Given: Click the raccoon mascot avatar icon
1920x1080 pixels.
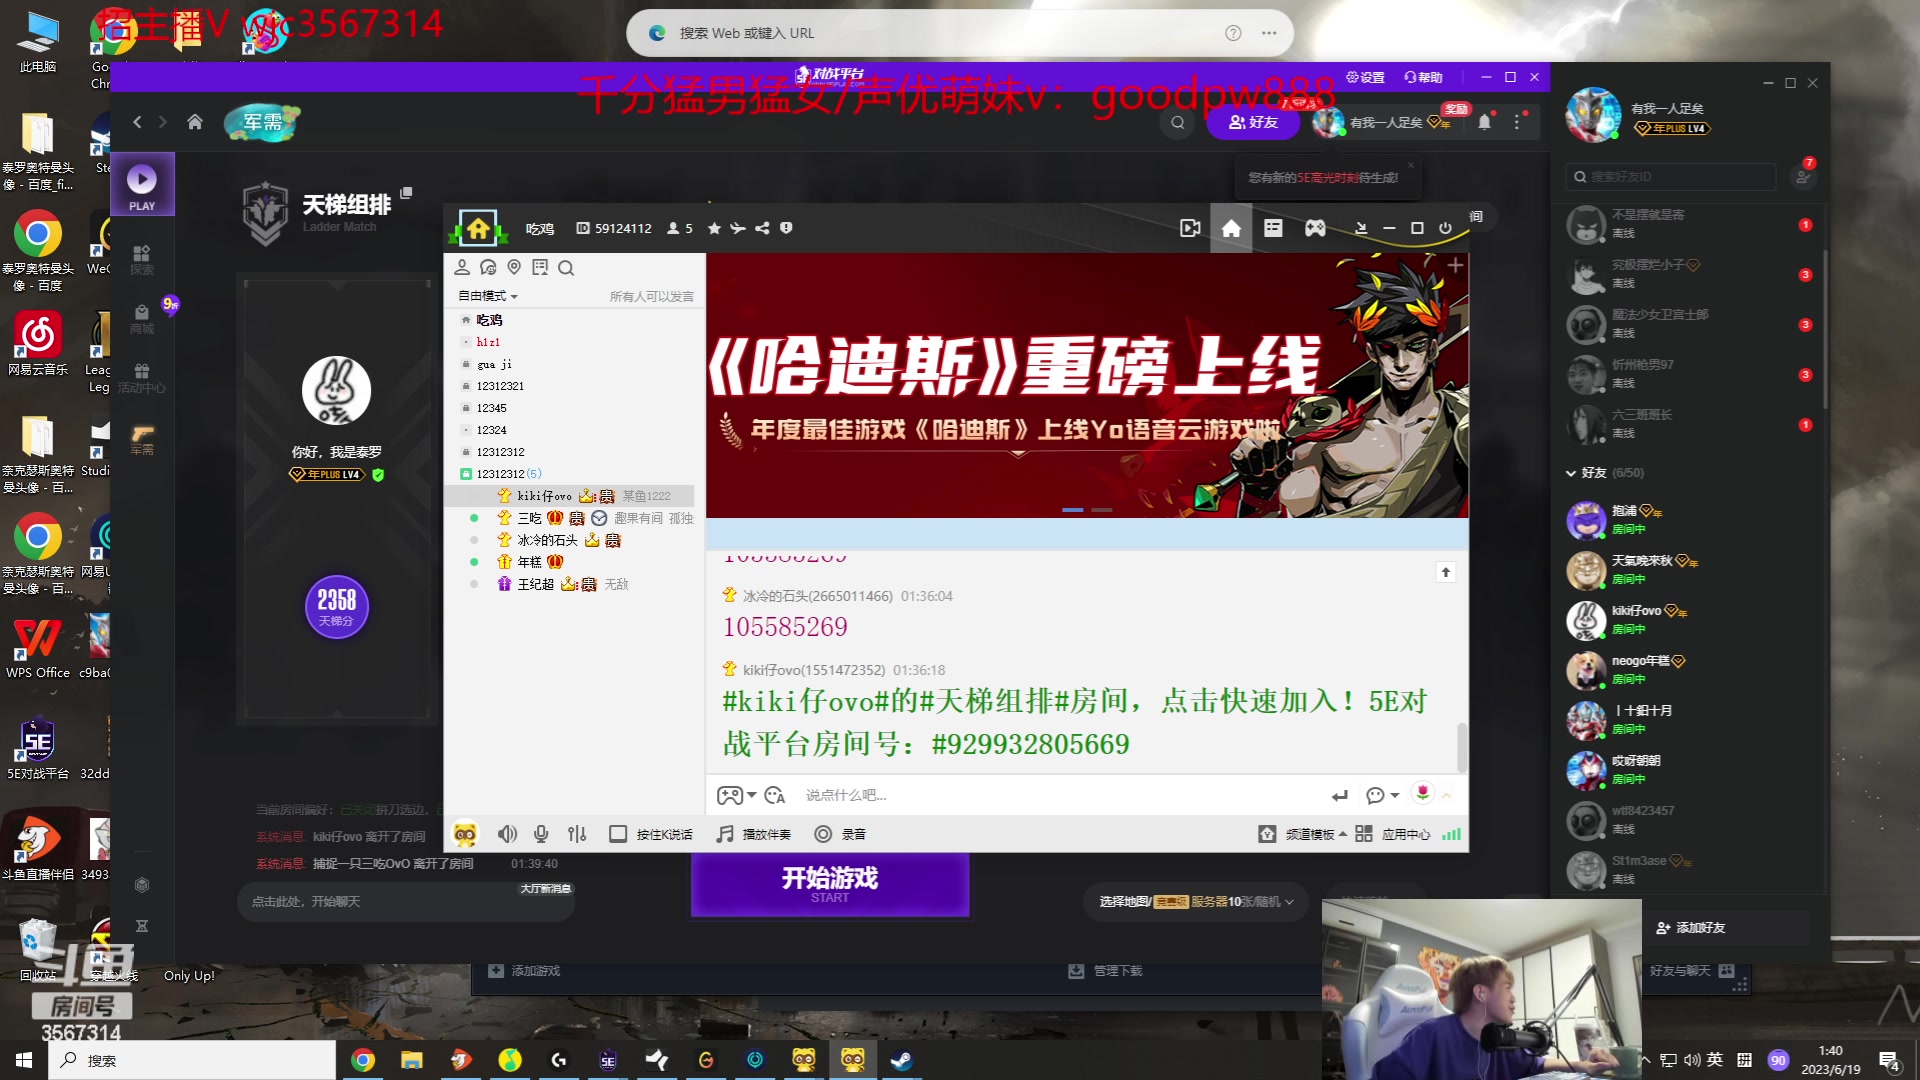Looking at the screenshot, I should (x=465, y=834).
